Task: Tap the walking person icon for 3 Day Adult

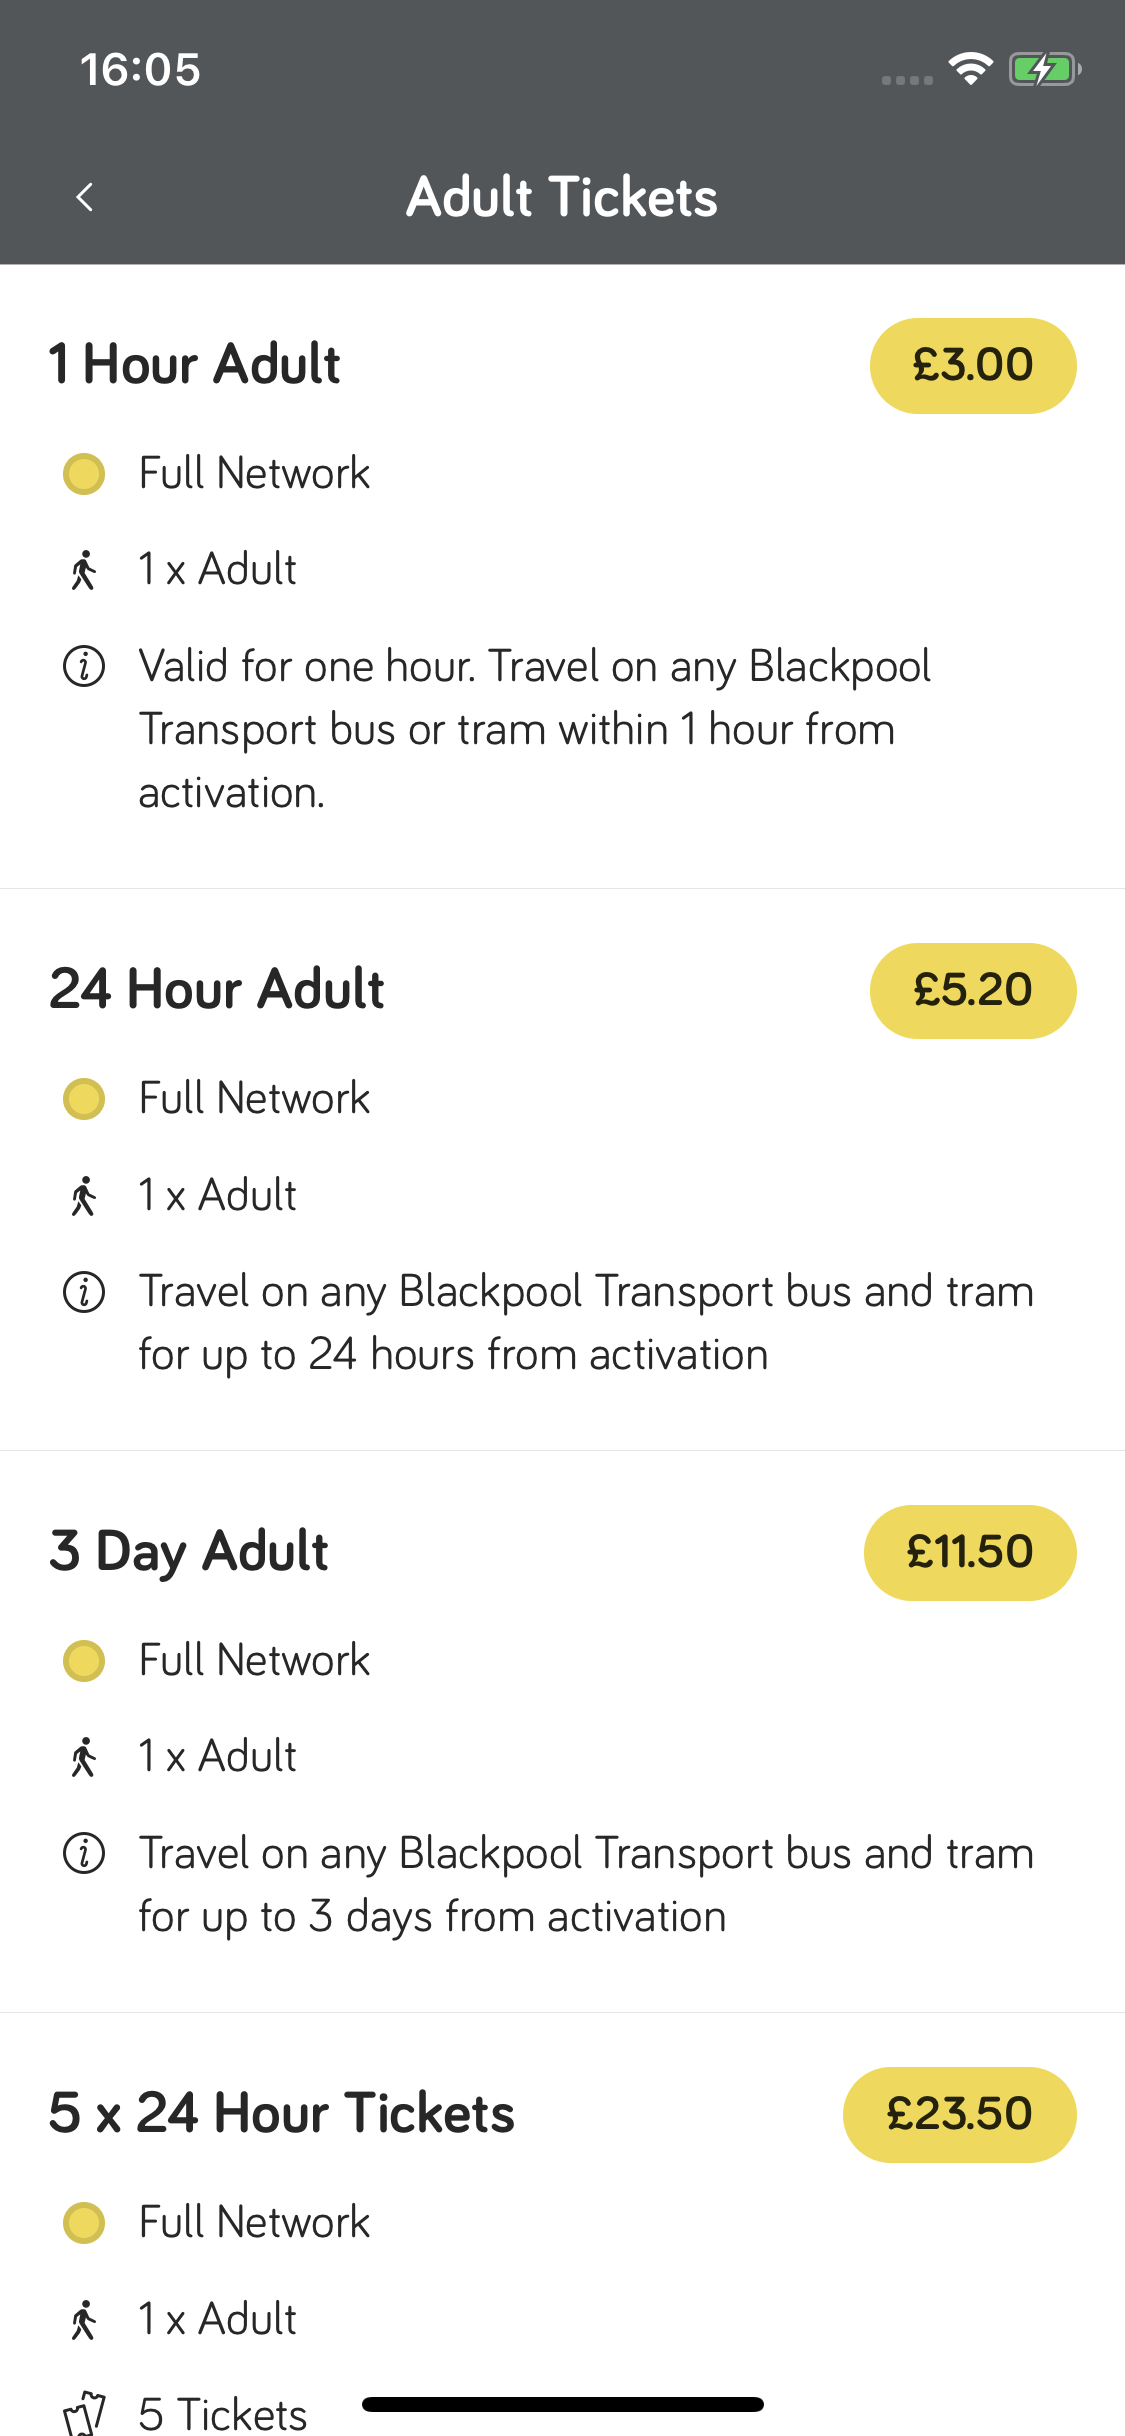Action: point(84,1757)
